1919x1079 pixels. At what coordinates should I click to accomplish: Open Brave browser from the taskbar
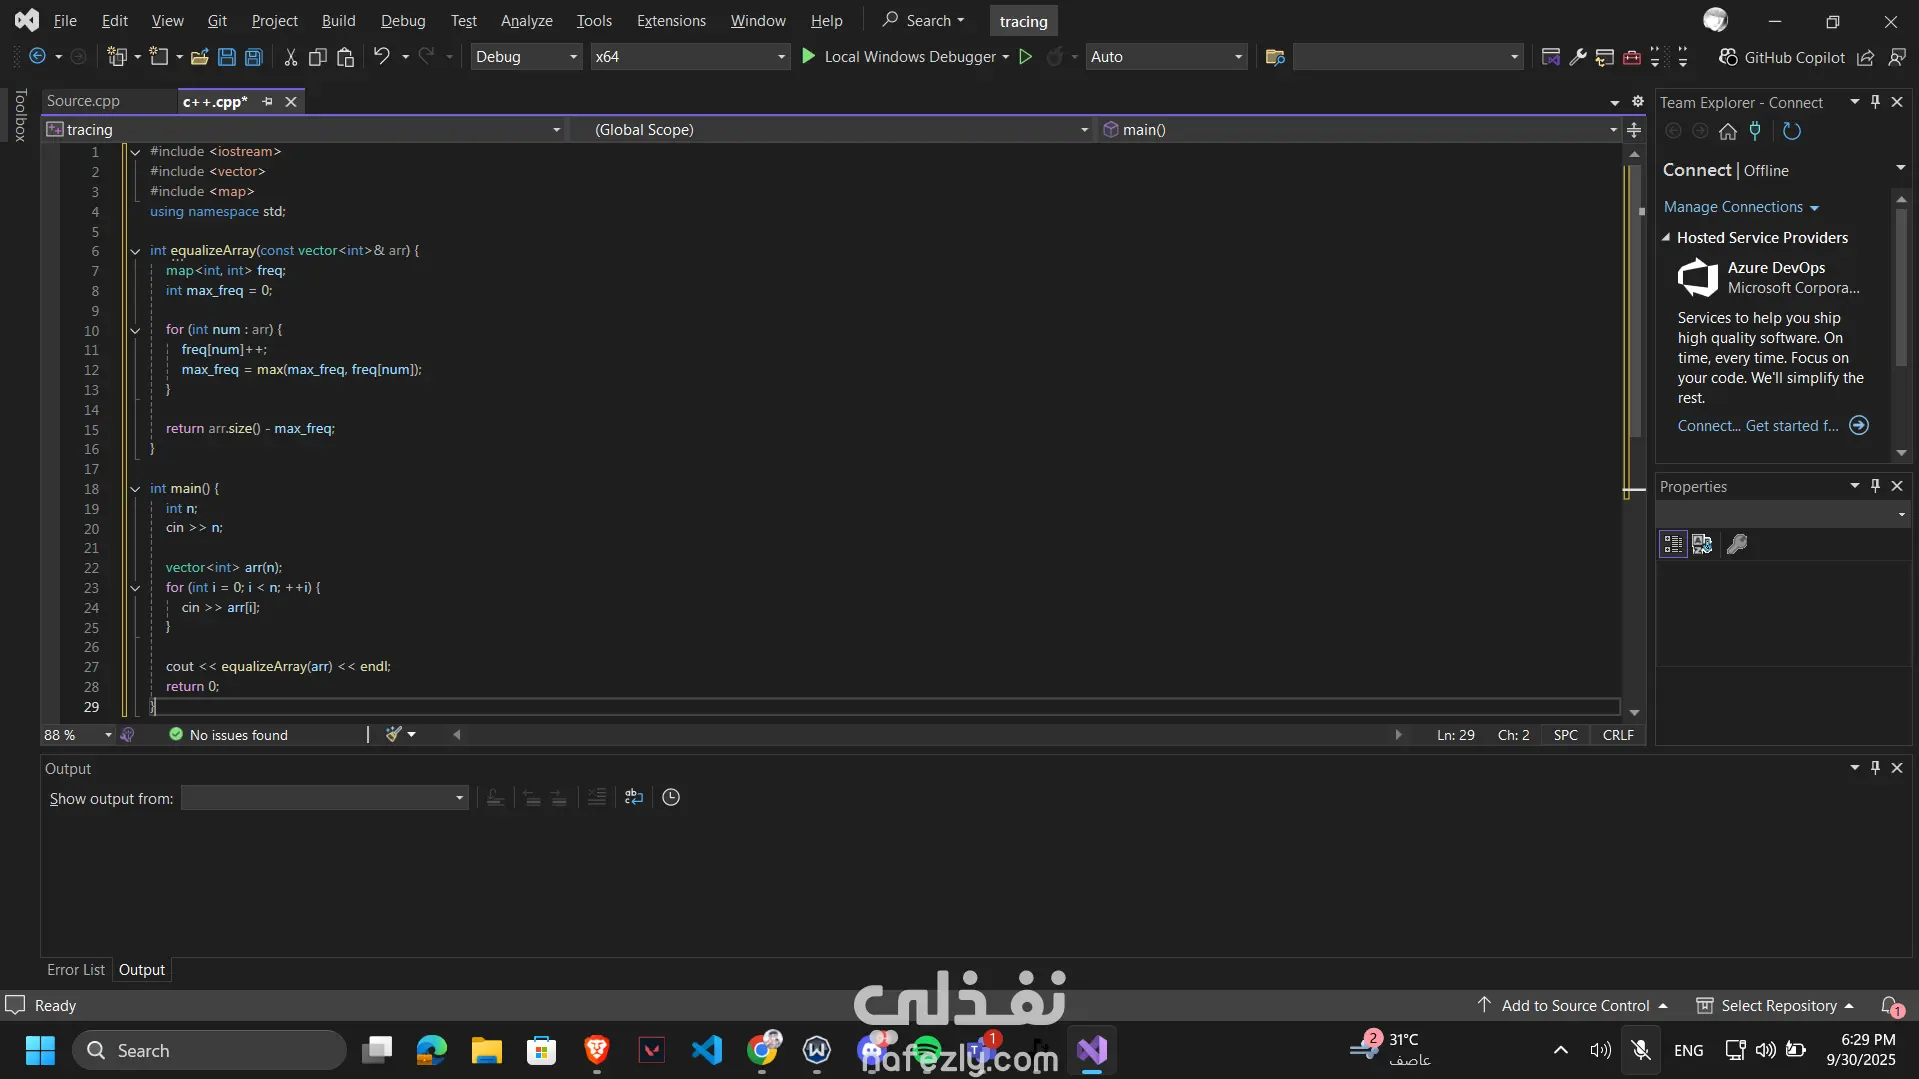[x=597, y=1050]
